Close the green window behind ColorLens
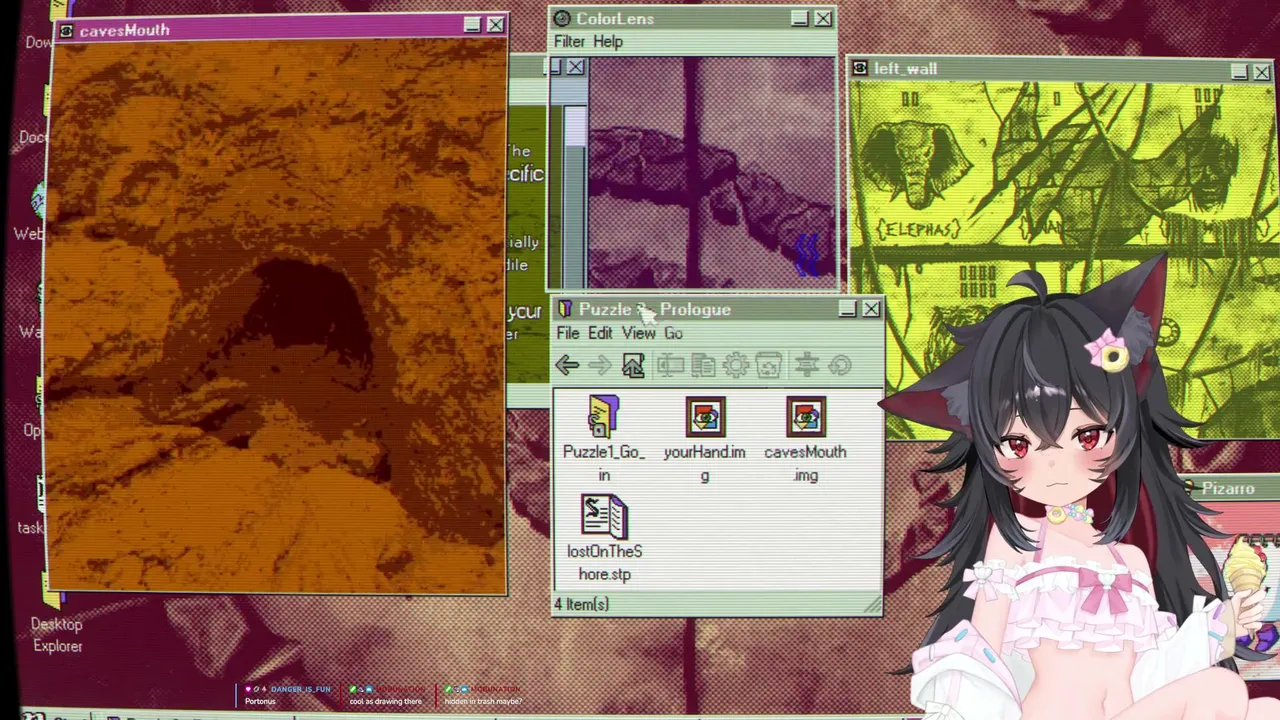The width and height of the screenshot is (1280, 720). tap(575, 67)
